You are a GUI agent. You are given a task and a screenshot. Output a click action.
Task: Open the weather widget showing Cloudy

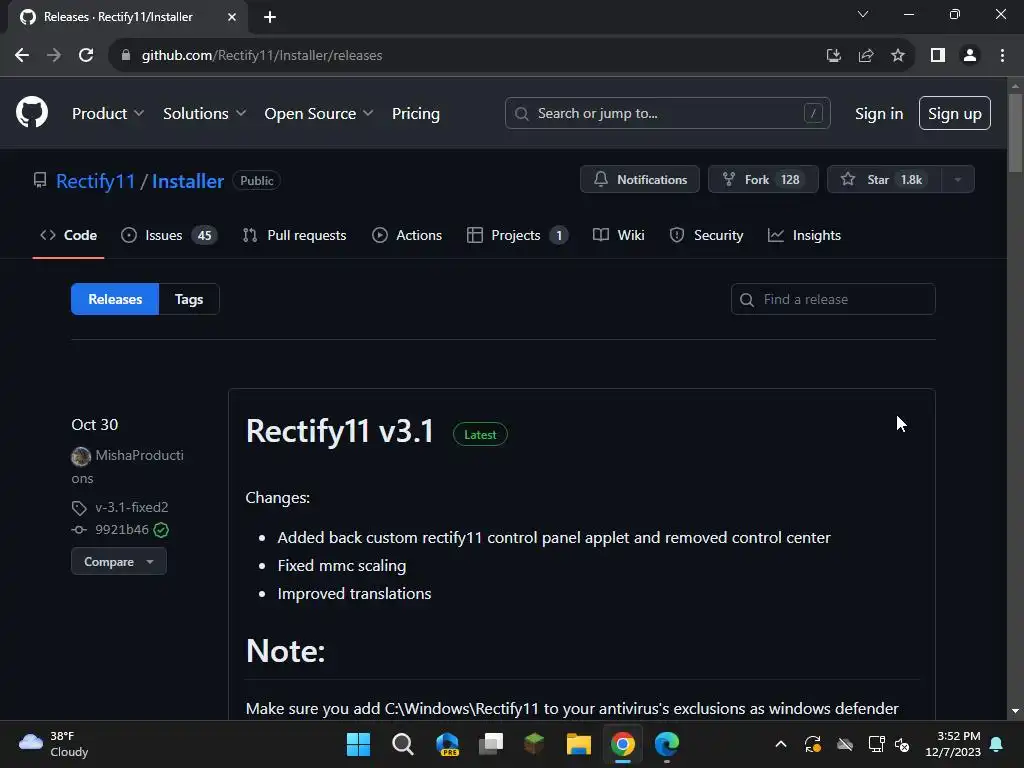pyautogui.click(x=54, y=744)
